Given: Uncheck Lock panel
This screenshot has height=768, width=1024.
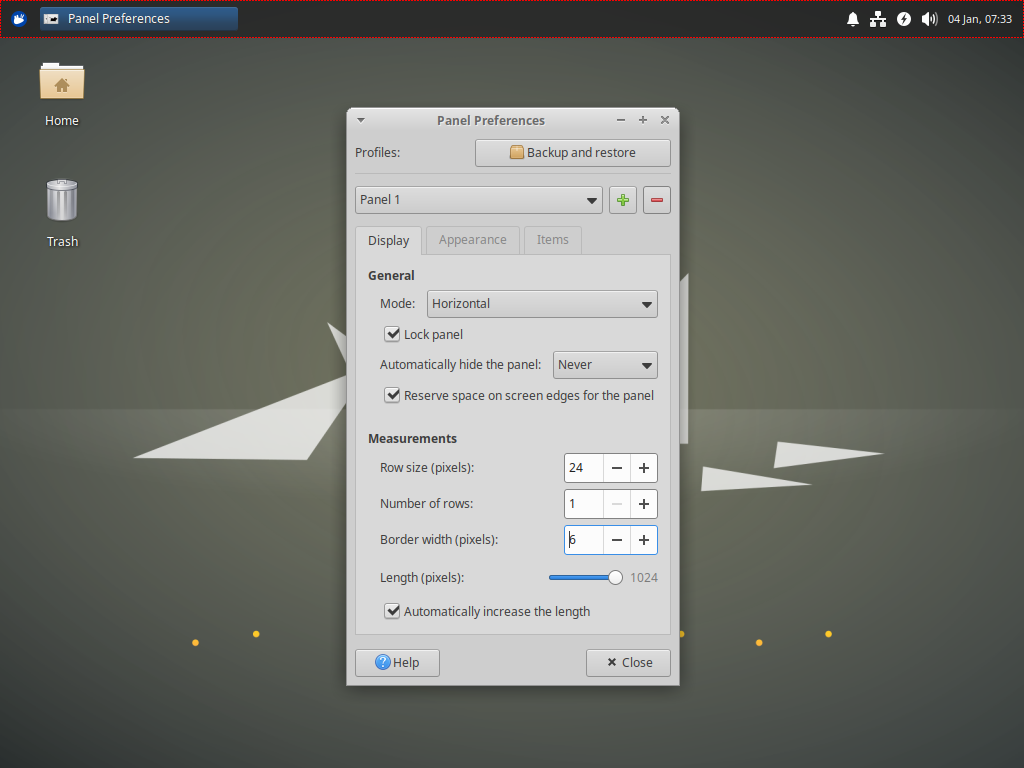Looking at the screenshot, I should 392,334.
